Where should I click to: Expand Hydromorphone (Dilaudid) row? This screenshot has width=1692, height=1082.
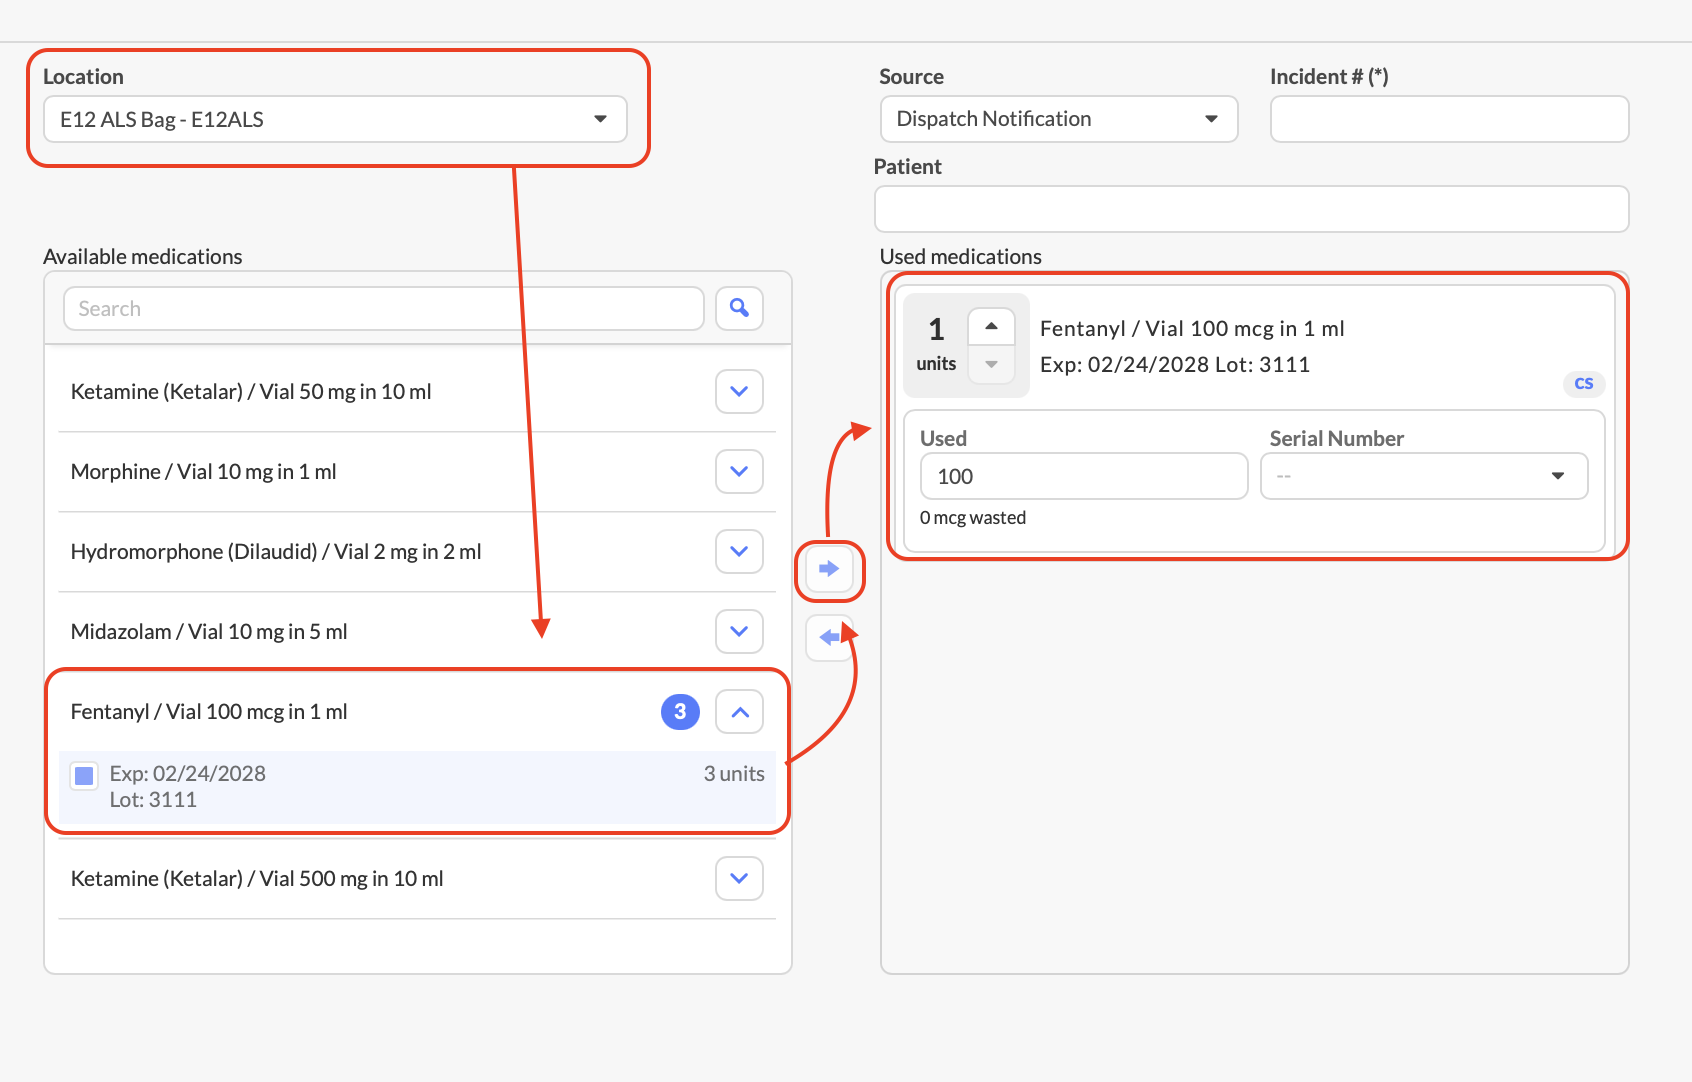(739, 551)
